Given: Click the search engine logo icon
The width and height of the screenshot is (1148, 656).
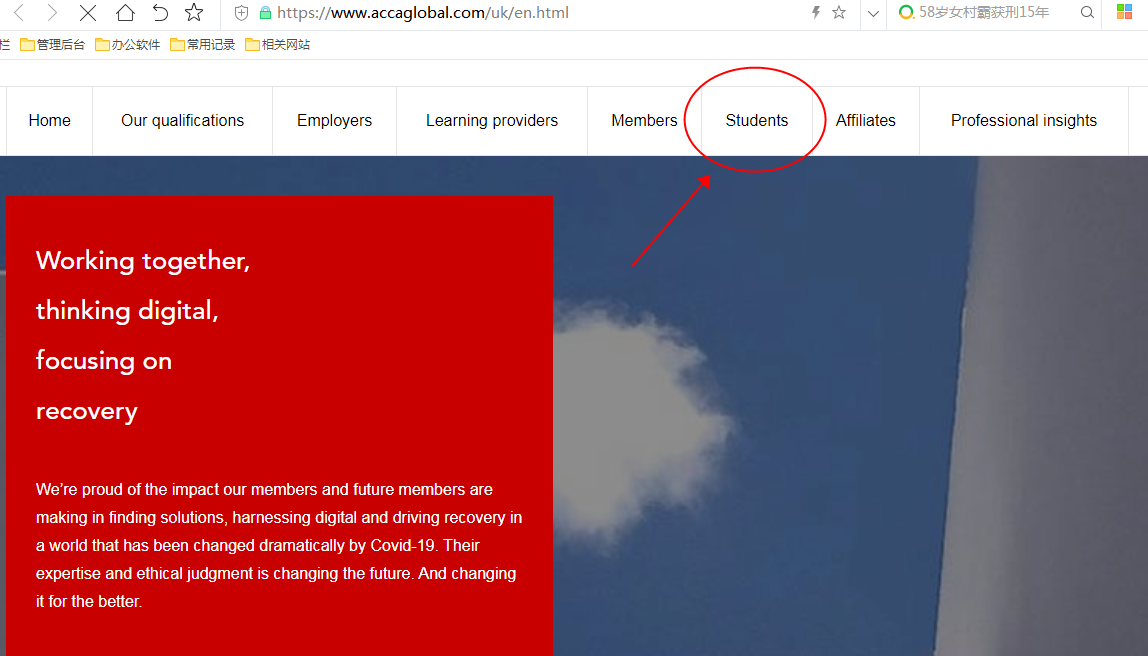Looking at the screenshot, I should pos(906,12).
